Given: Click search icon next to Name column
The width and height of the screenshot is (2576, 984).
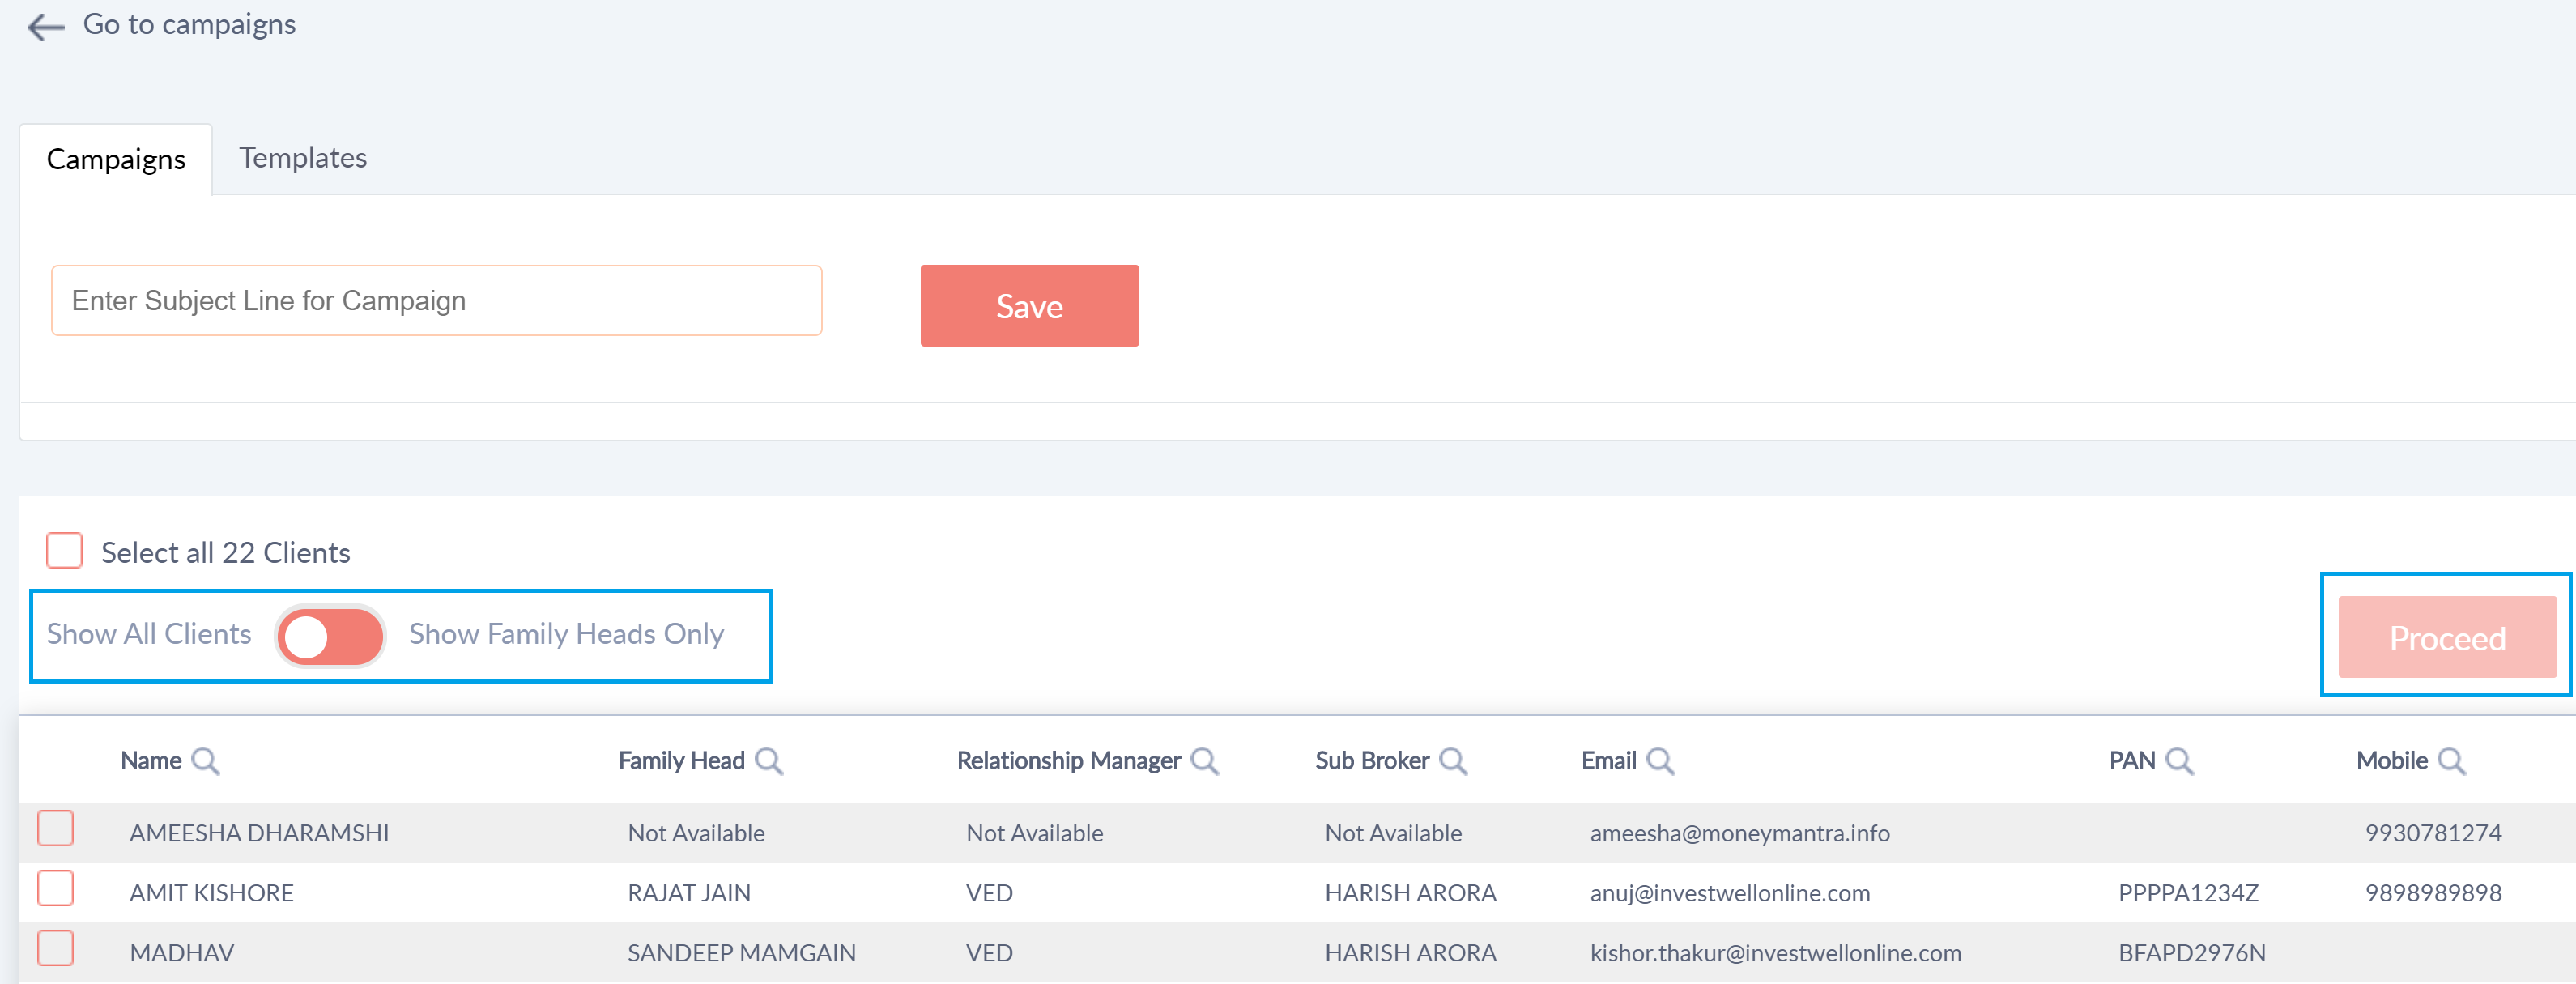Looking at the screenshot, I should [205, 761].
